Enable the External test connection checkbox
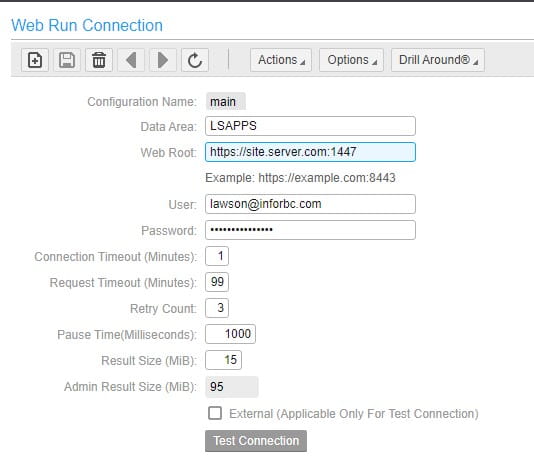The height and width of the screenshot is (476, 534). coord(215,413)
